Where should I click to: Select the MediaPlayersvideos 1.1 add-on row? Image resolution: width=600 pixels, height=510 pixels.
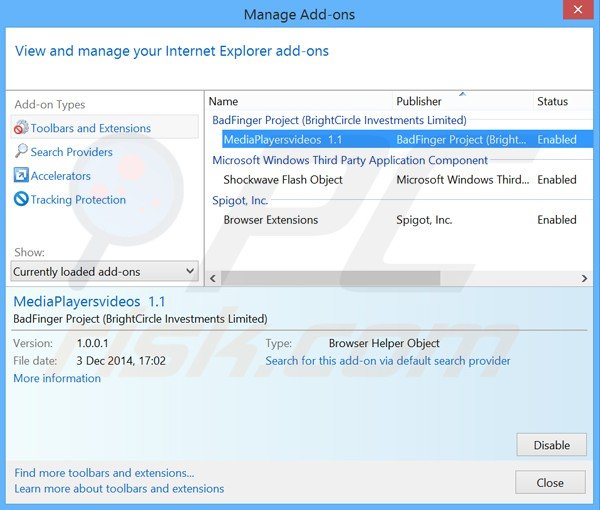tap(408, 140)
